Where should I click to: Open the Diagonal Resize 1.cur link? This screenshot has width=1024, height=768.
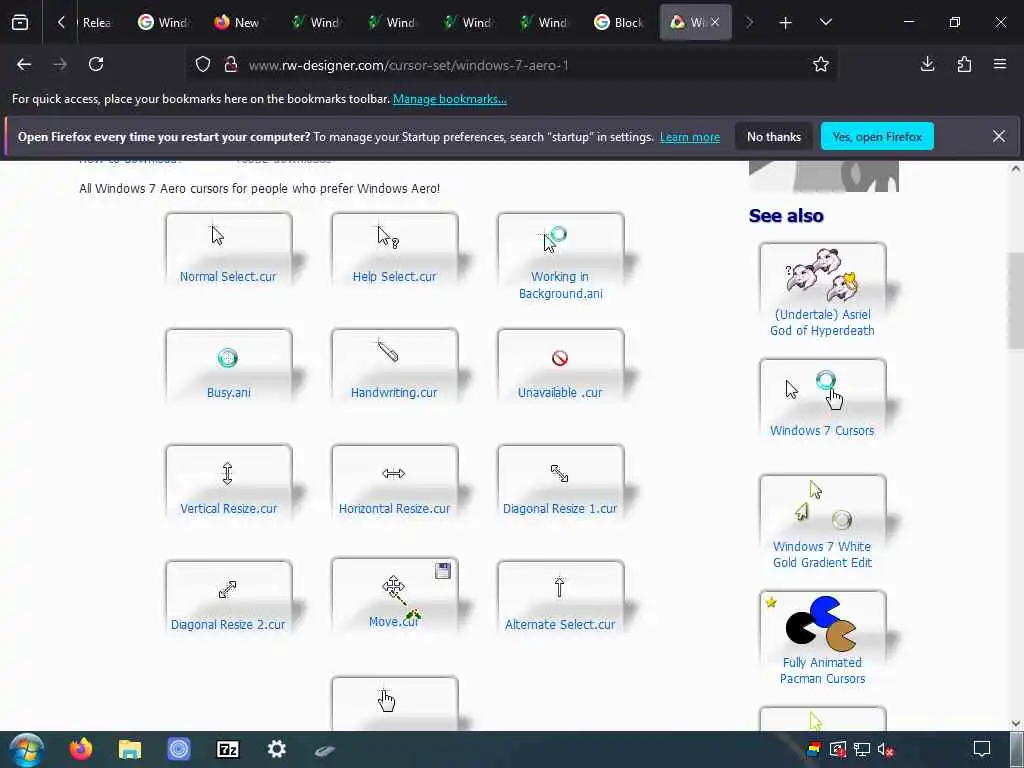(560, 508)
